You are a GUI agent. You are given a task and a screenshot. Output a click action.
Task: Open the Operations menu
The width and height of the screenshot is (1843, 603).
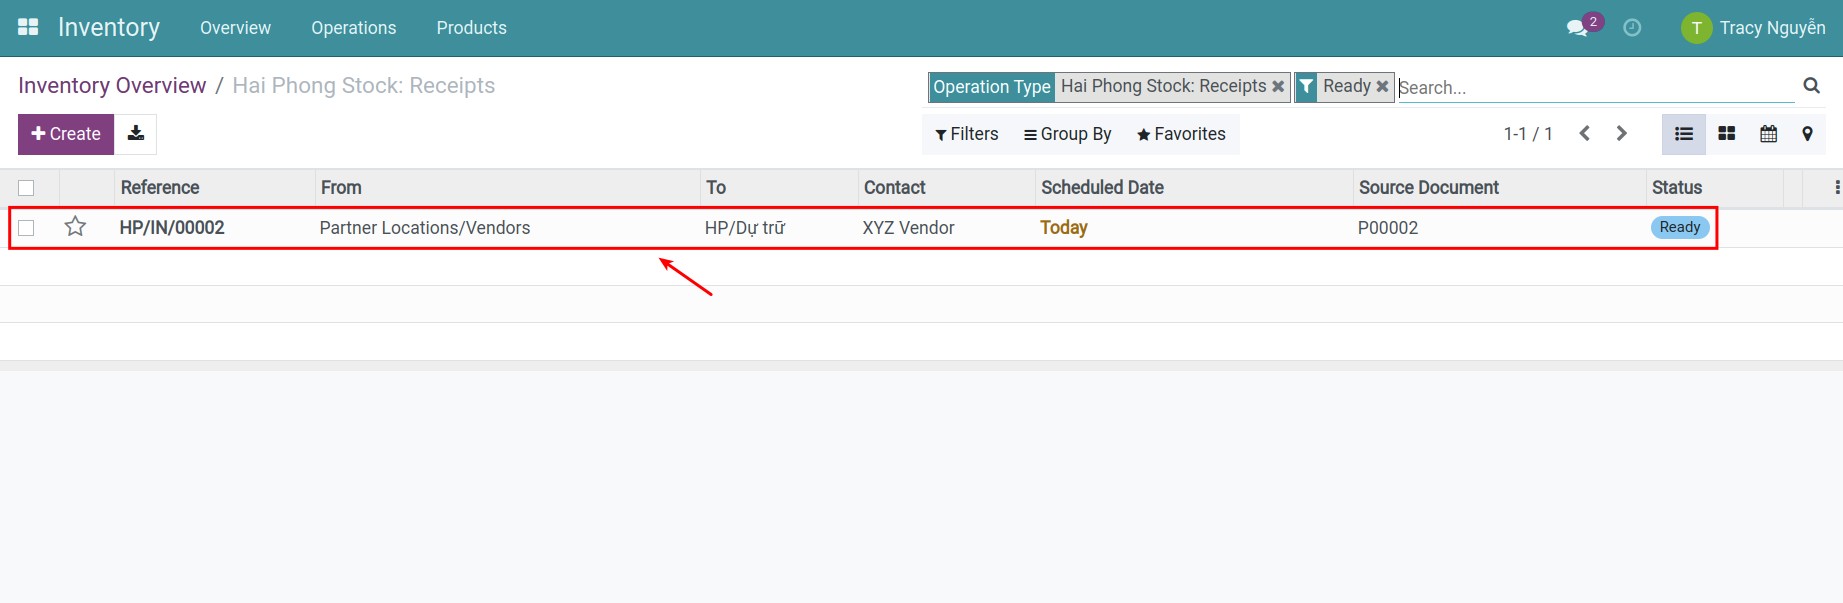(353, 28)
